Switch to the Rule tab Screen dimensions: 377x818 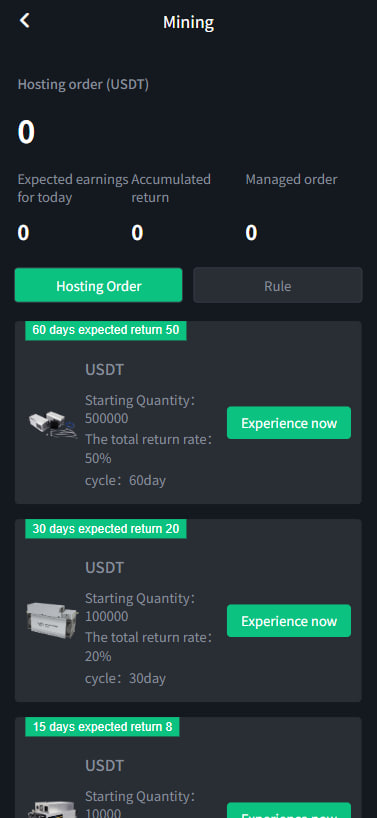[x=277, y=285]
